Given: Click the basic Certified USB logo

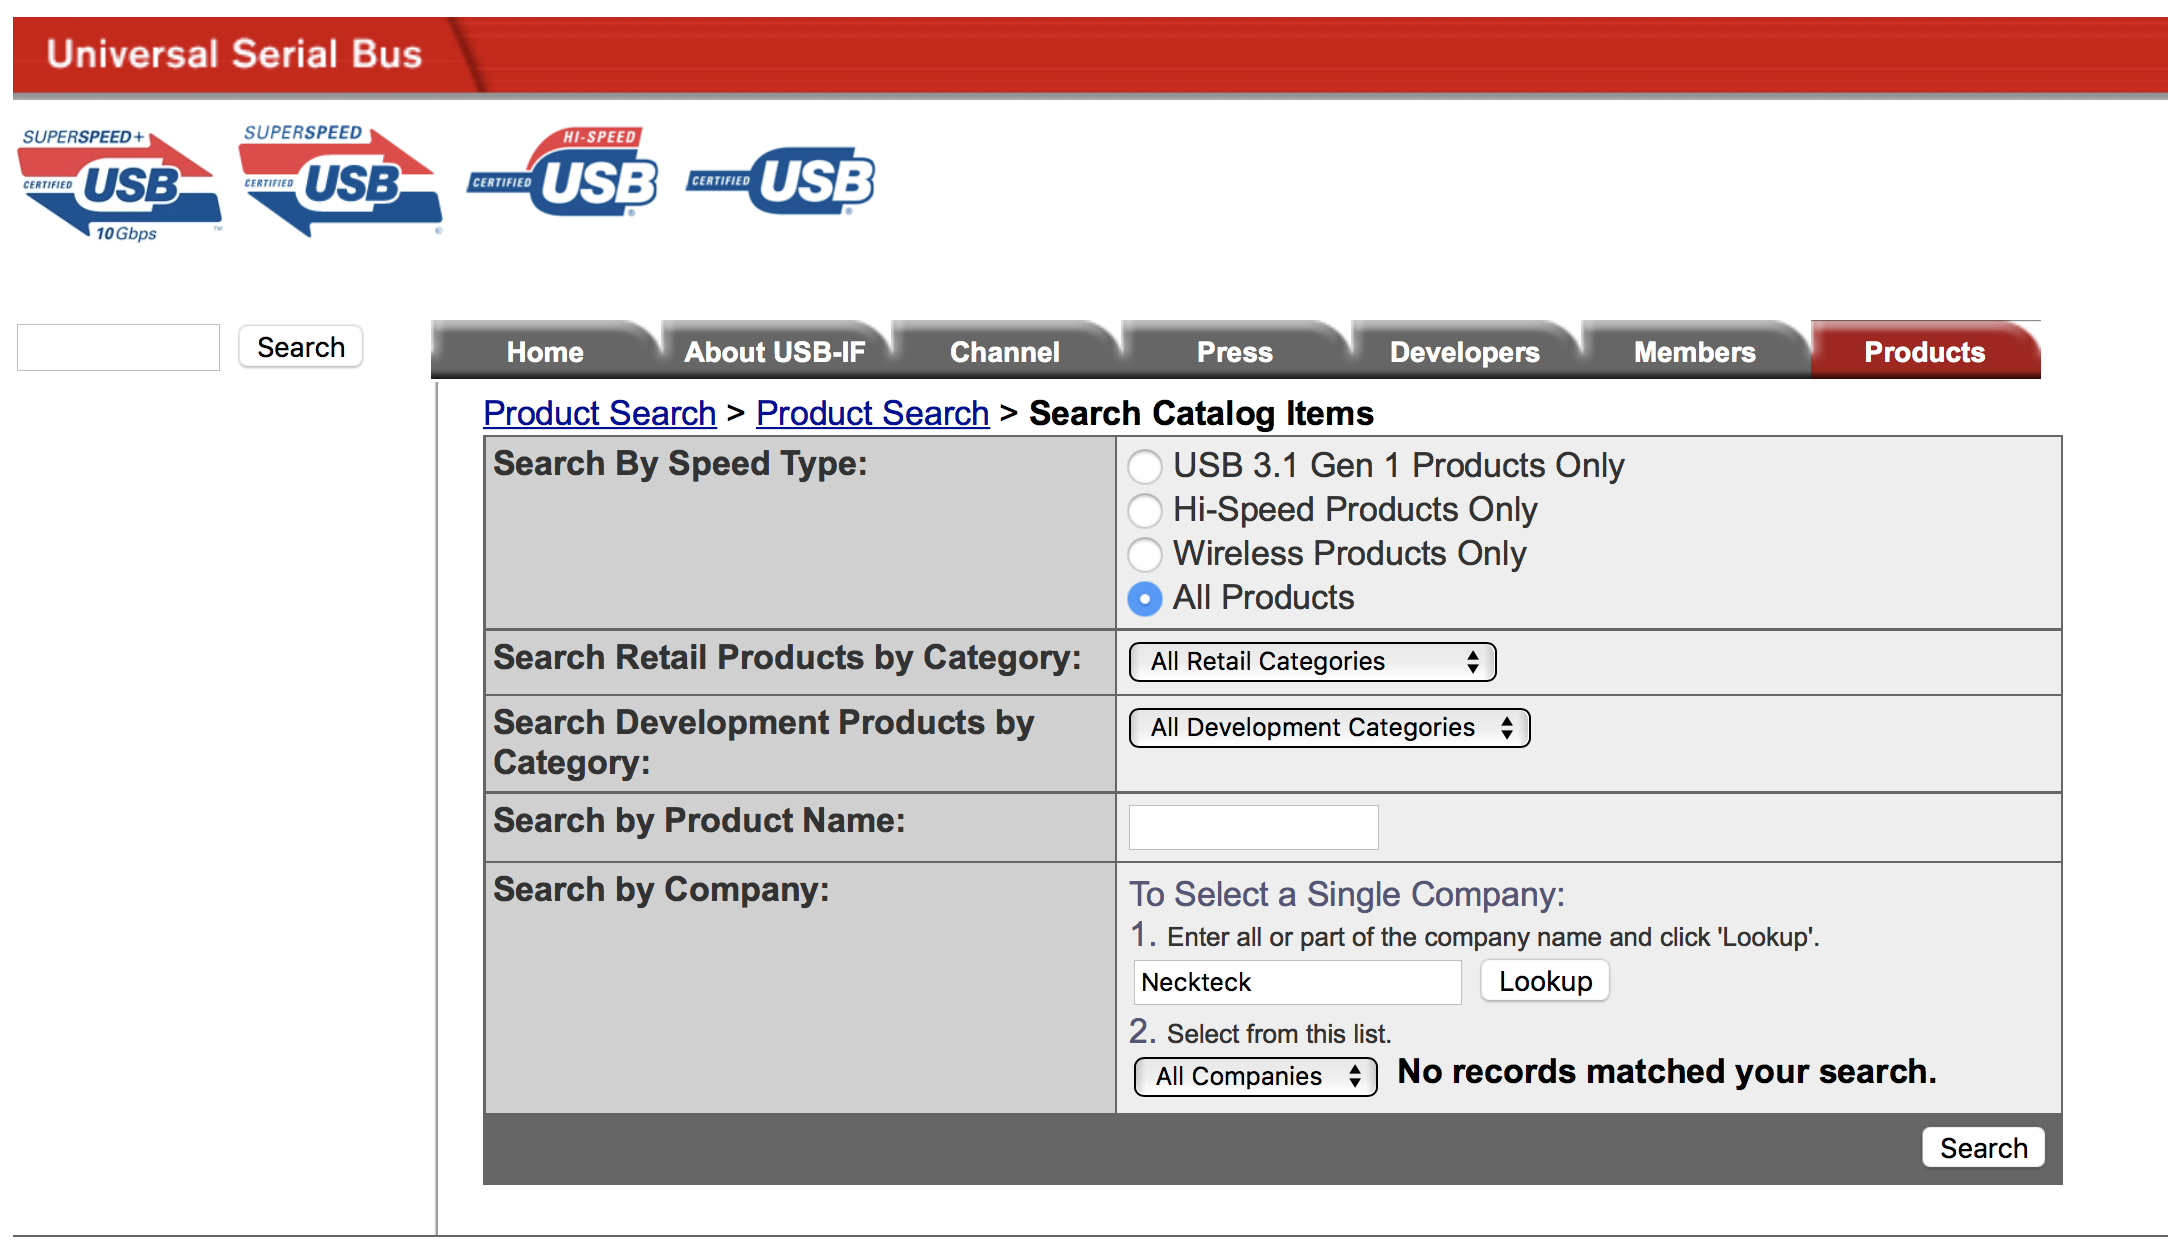Looking at the screenshot, I should pos(782,181).
